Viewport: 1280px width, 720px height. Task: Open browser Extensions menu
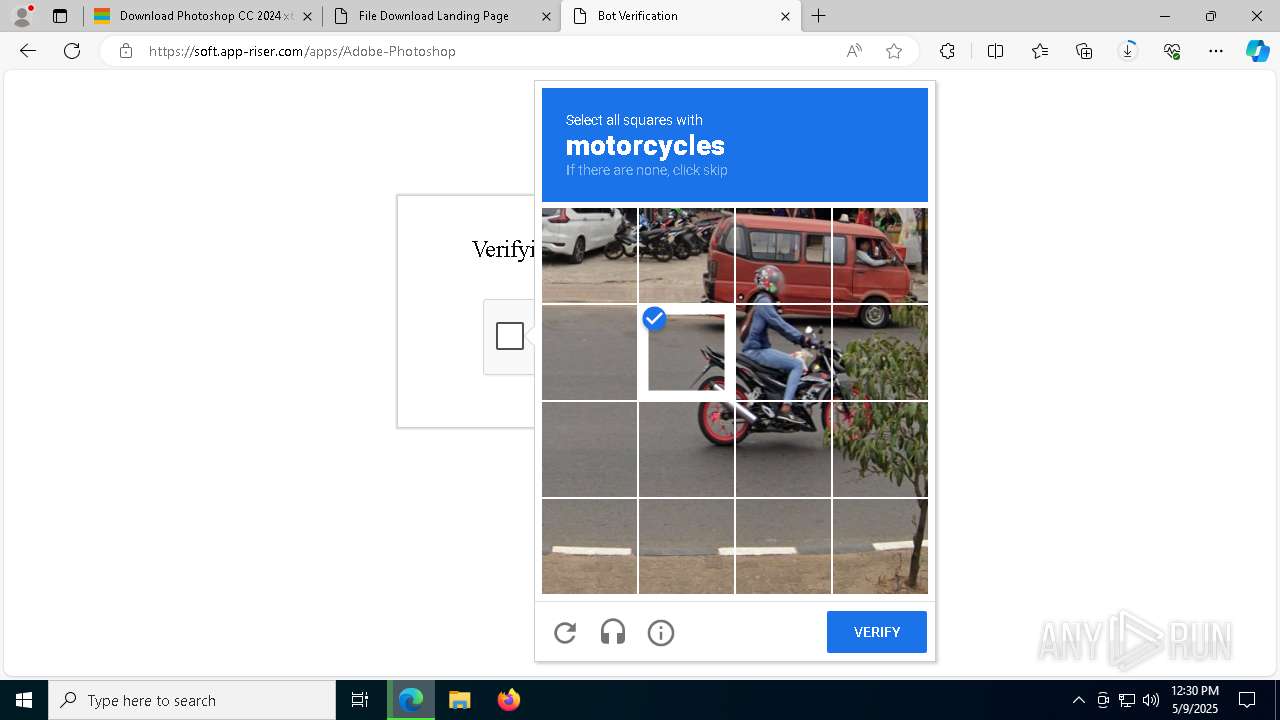point(947,51)
